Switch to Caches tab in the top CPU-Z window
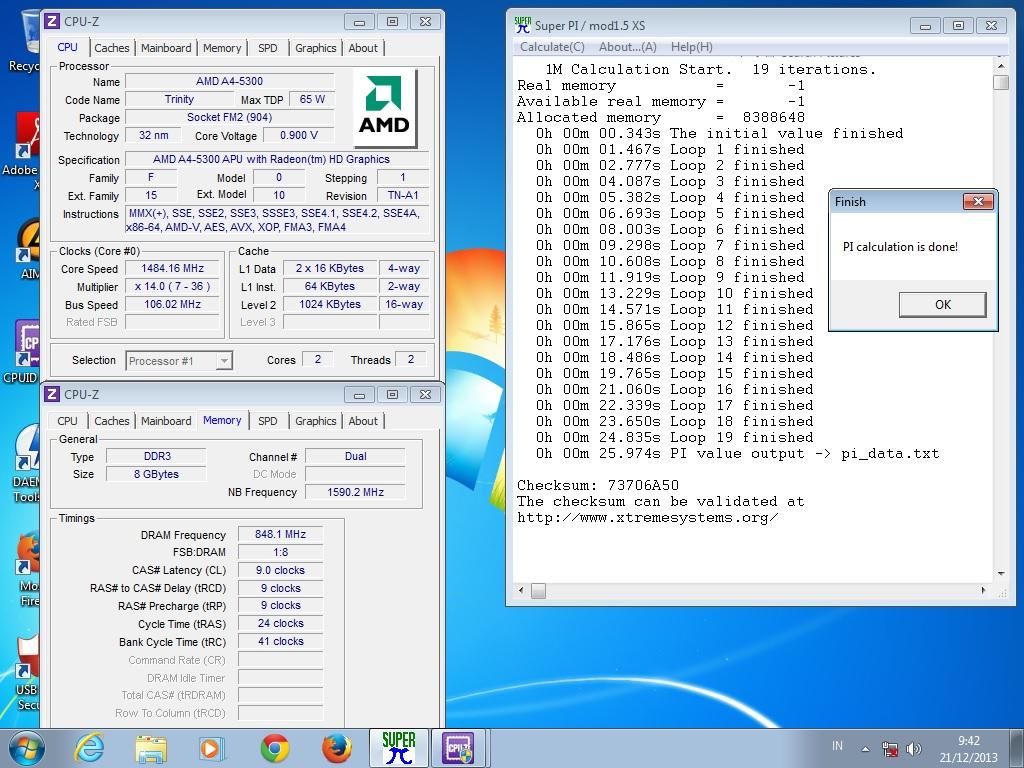 tap(112, 48)
